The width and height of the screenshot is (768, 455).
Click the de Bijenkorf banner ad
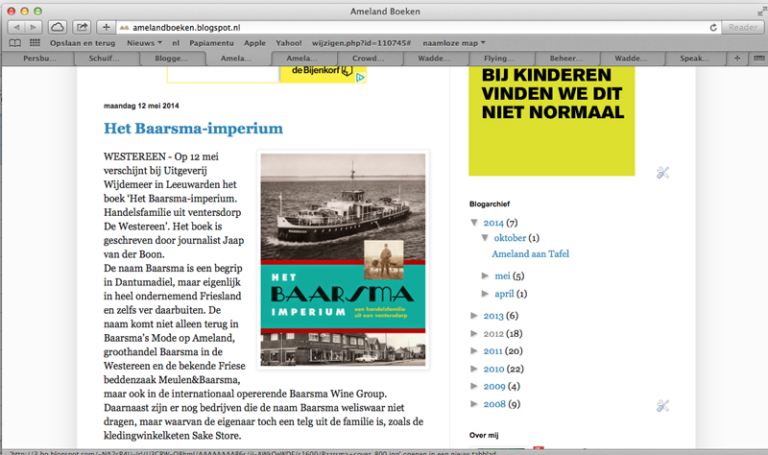click(x=266, y=74)
